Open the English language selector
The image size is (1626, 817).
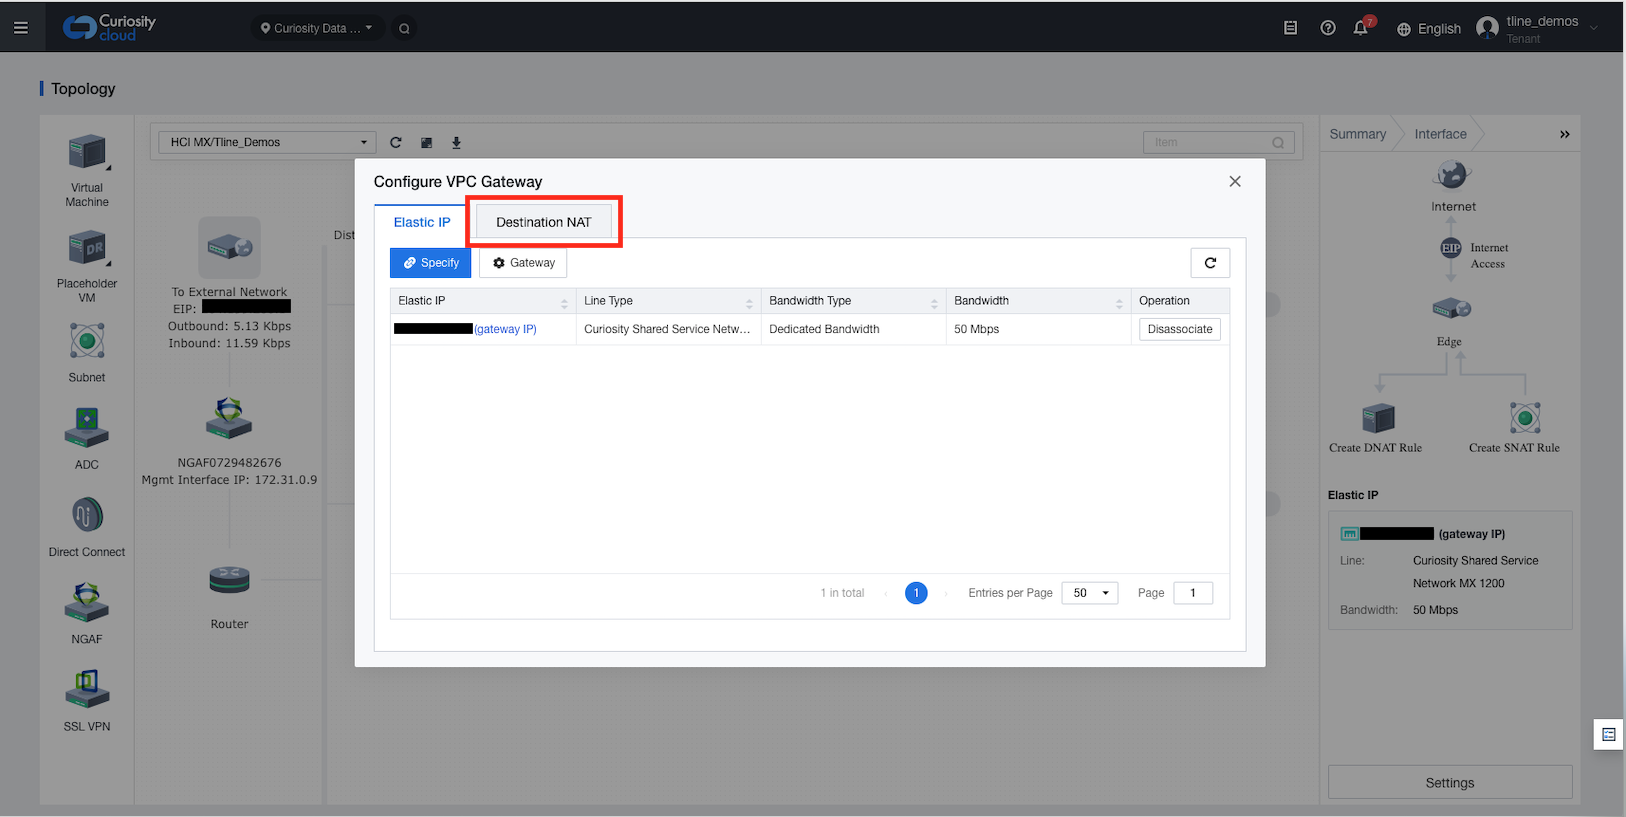pyautogui.click(x=1429, y=28)
